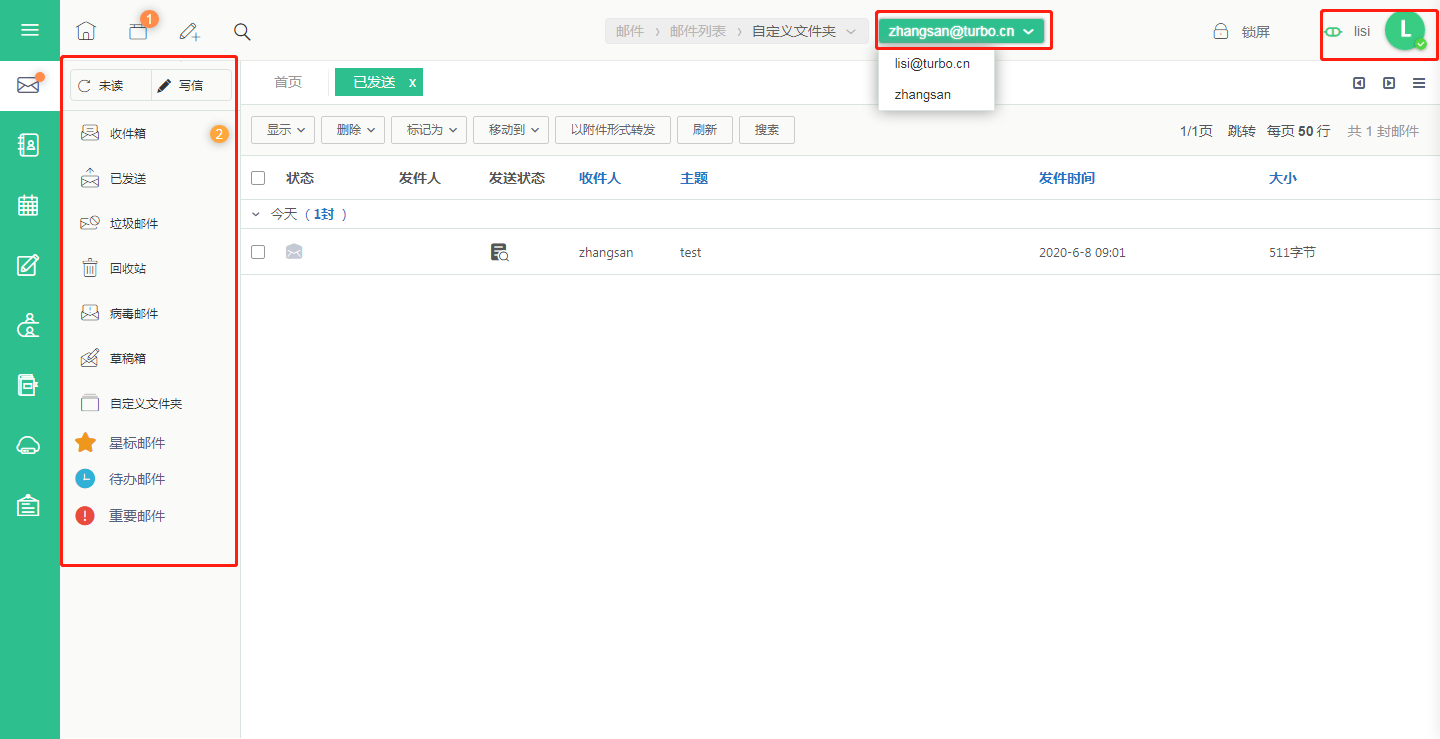Go to next tab arrow icon

tap(1389, 83)
